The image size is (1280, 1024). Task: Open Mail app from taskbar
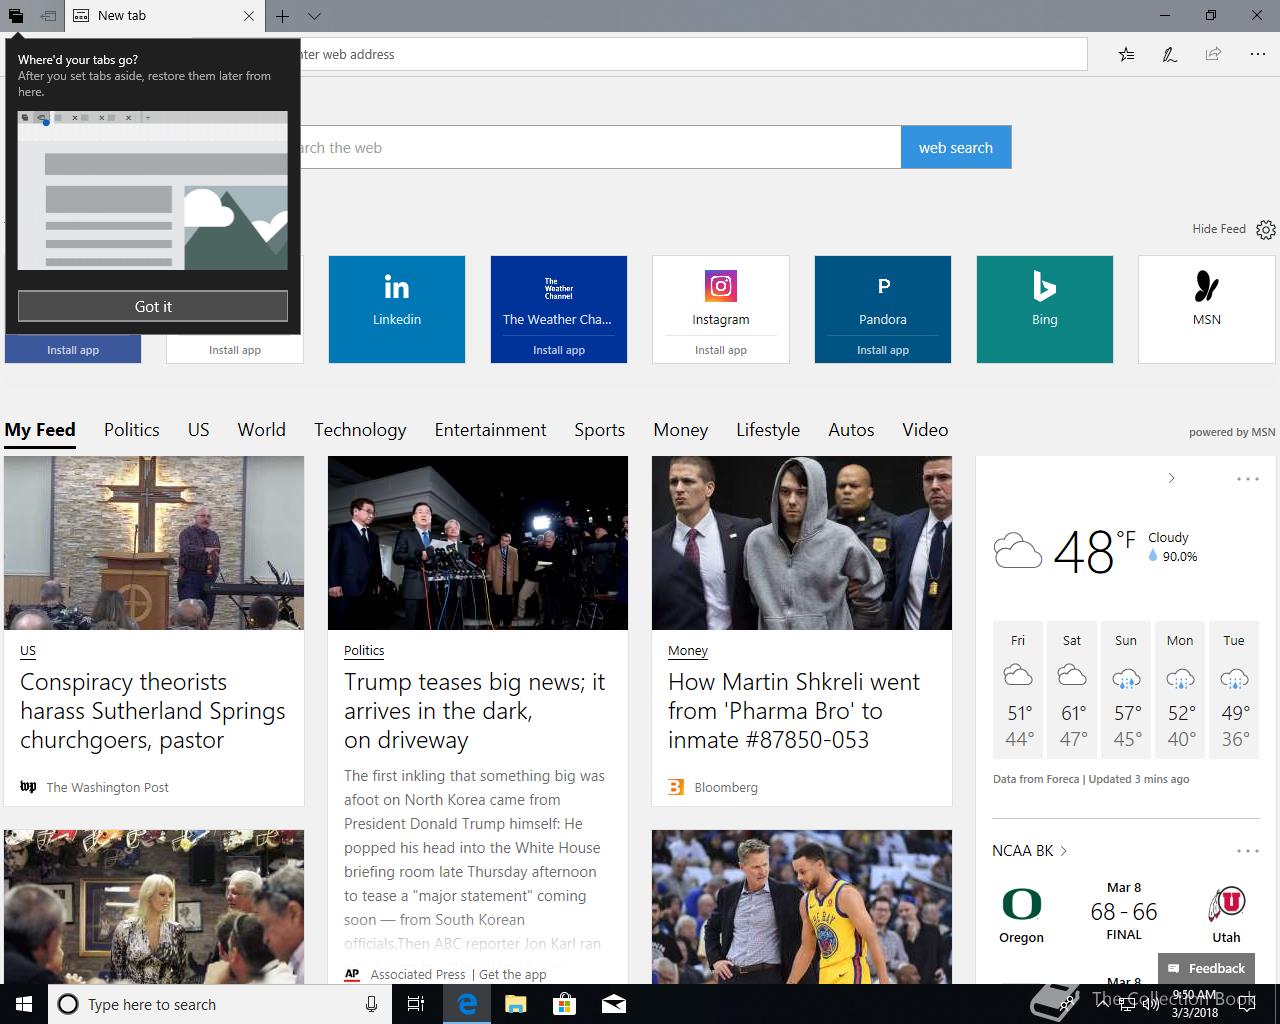pyautogui.click(x=614, y=1004)
